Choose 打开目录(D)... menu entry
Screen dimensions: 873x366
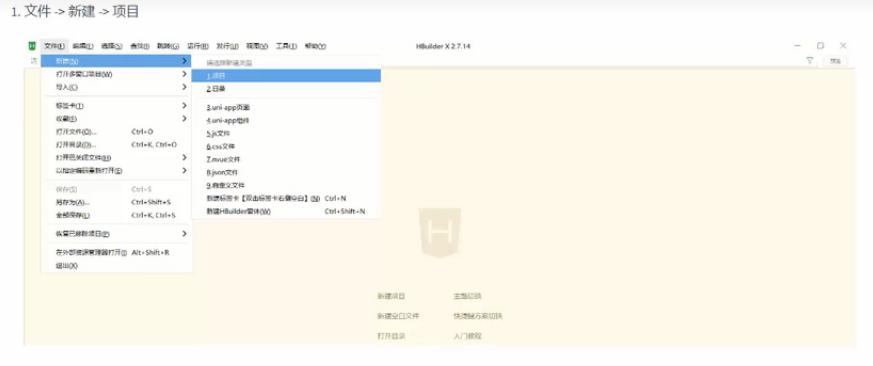coord(116,145)
